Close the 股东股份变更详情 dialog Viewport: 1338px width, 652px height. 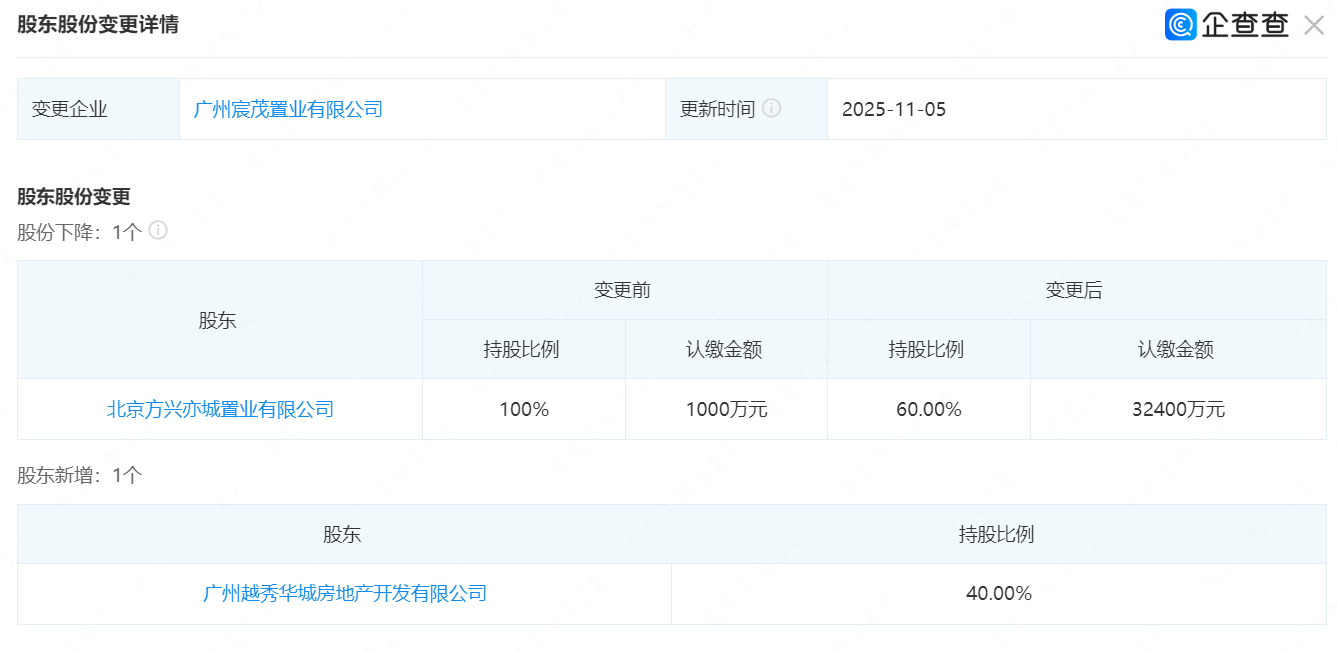pos(1313,26)
